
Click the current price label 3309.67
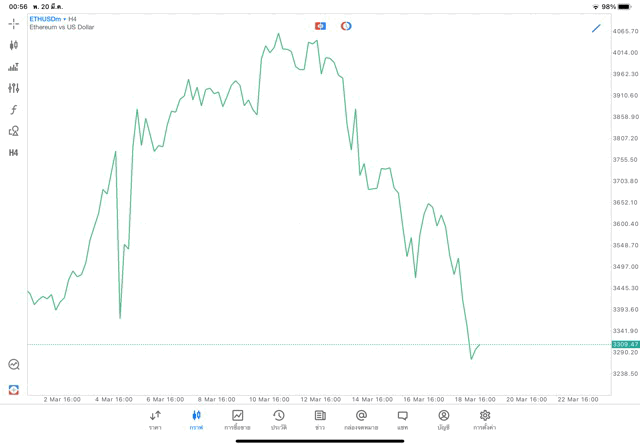click(625, 344)
